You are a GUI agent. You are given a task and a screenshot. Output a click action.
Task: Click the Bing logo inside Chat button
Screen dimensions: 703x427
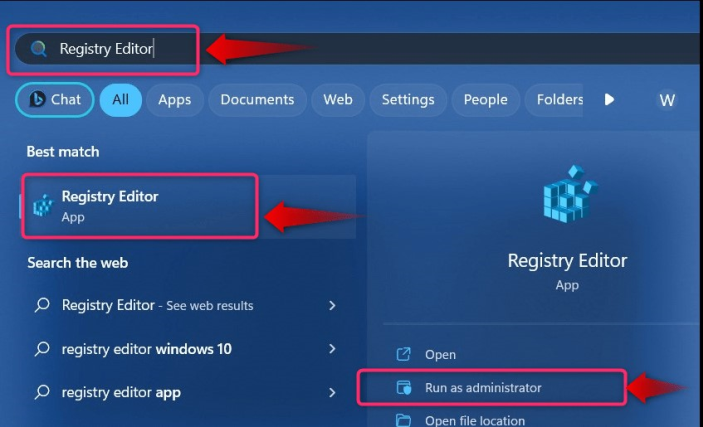point(37,99)
